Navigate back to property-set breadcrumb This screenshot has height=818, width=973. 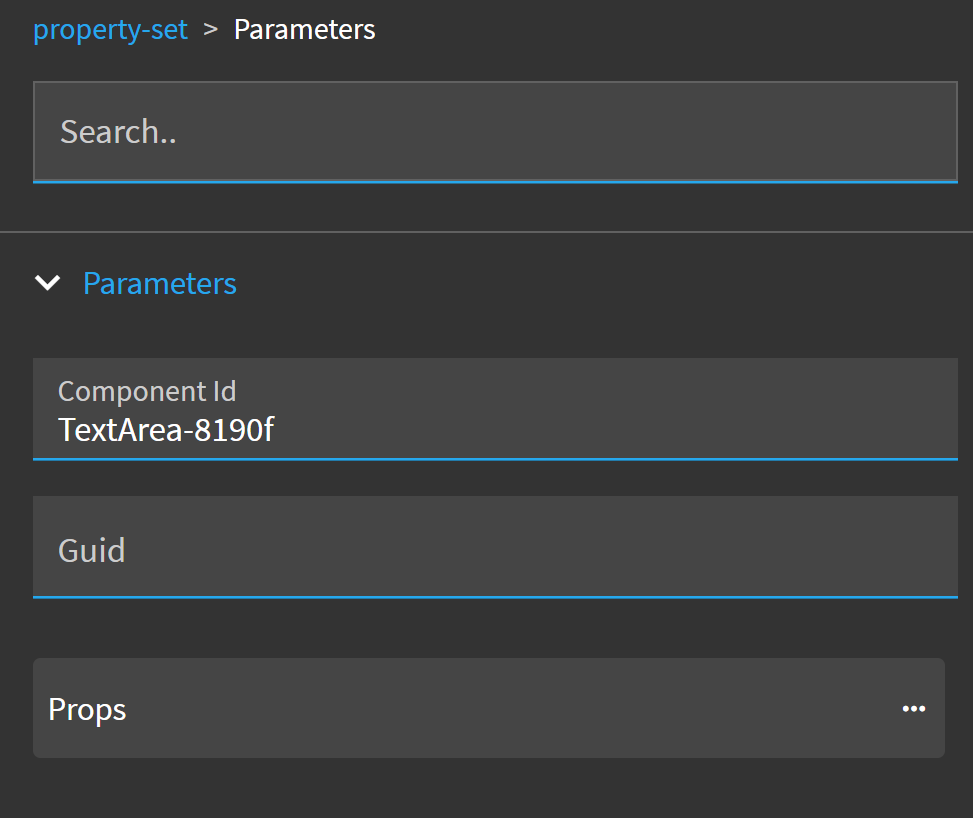point(110,29)
